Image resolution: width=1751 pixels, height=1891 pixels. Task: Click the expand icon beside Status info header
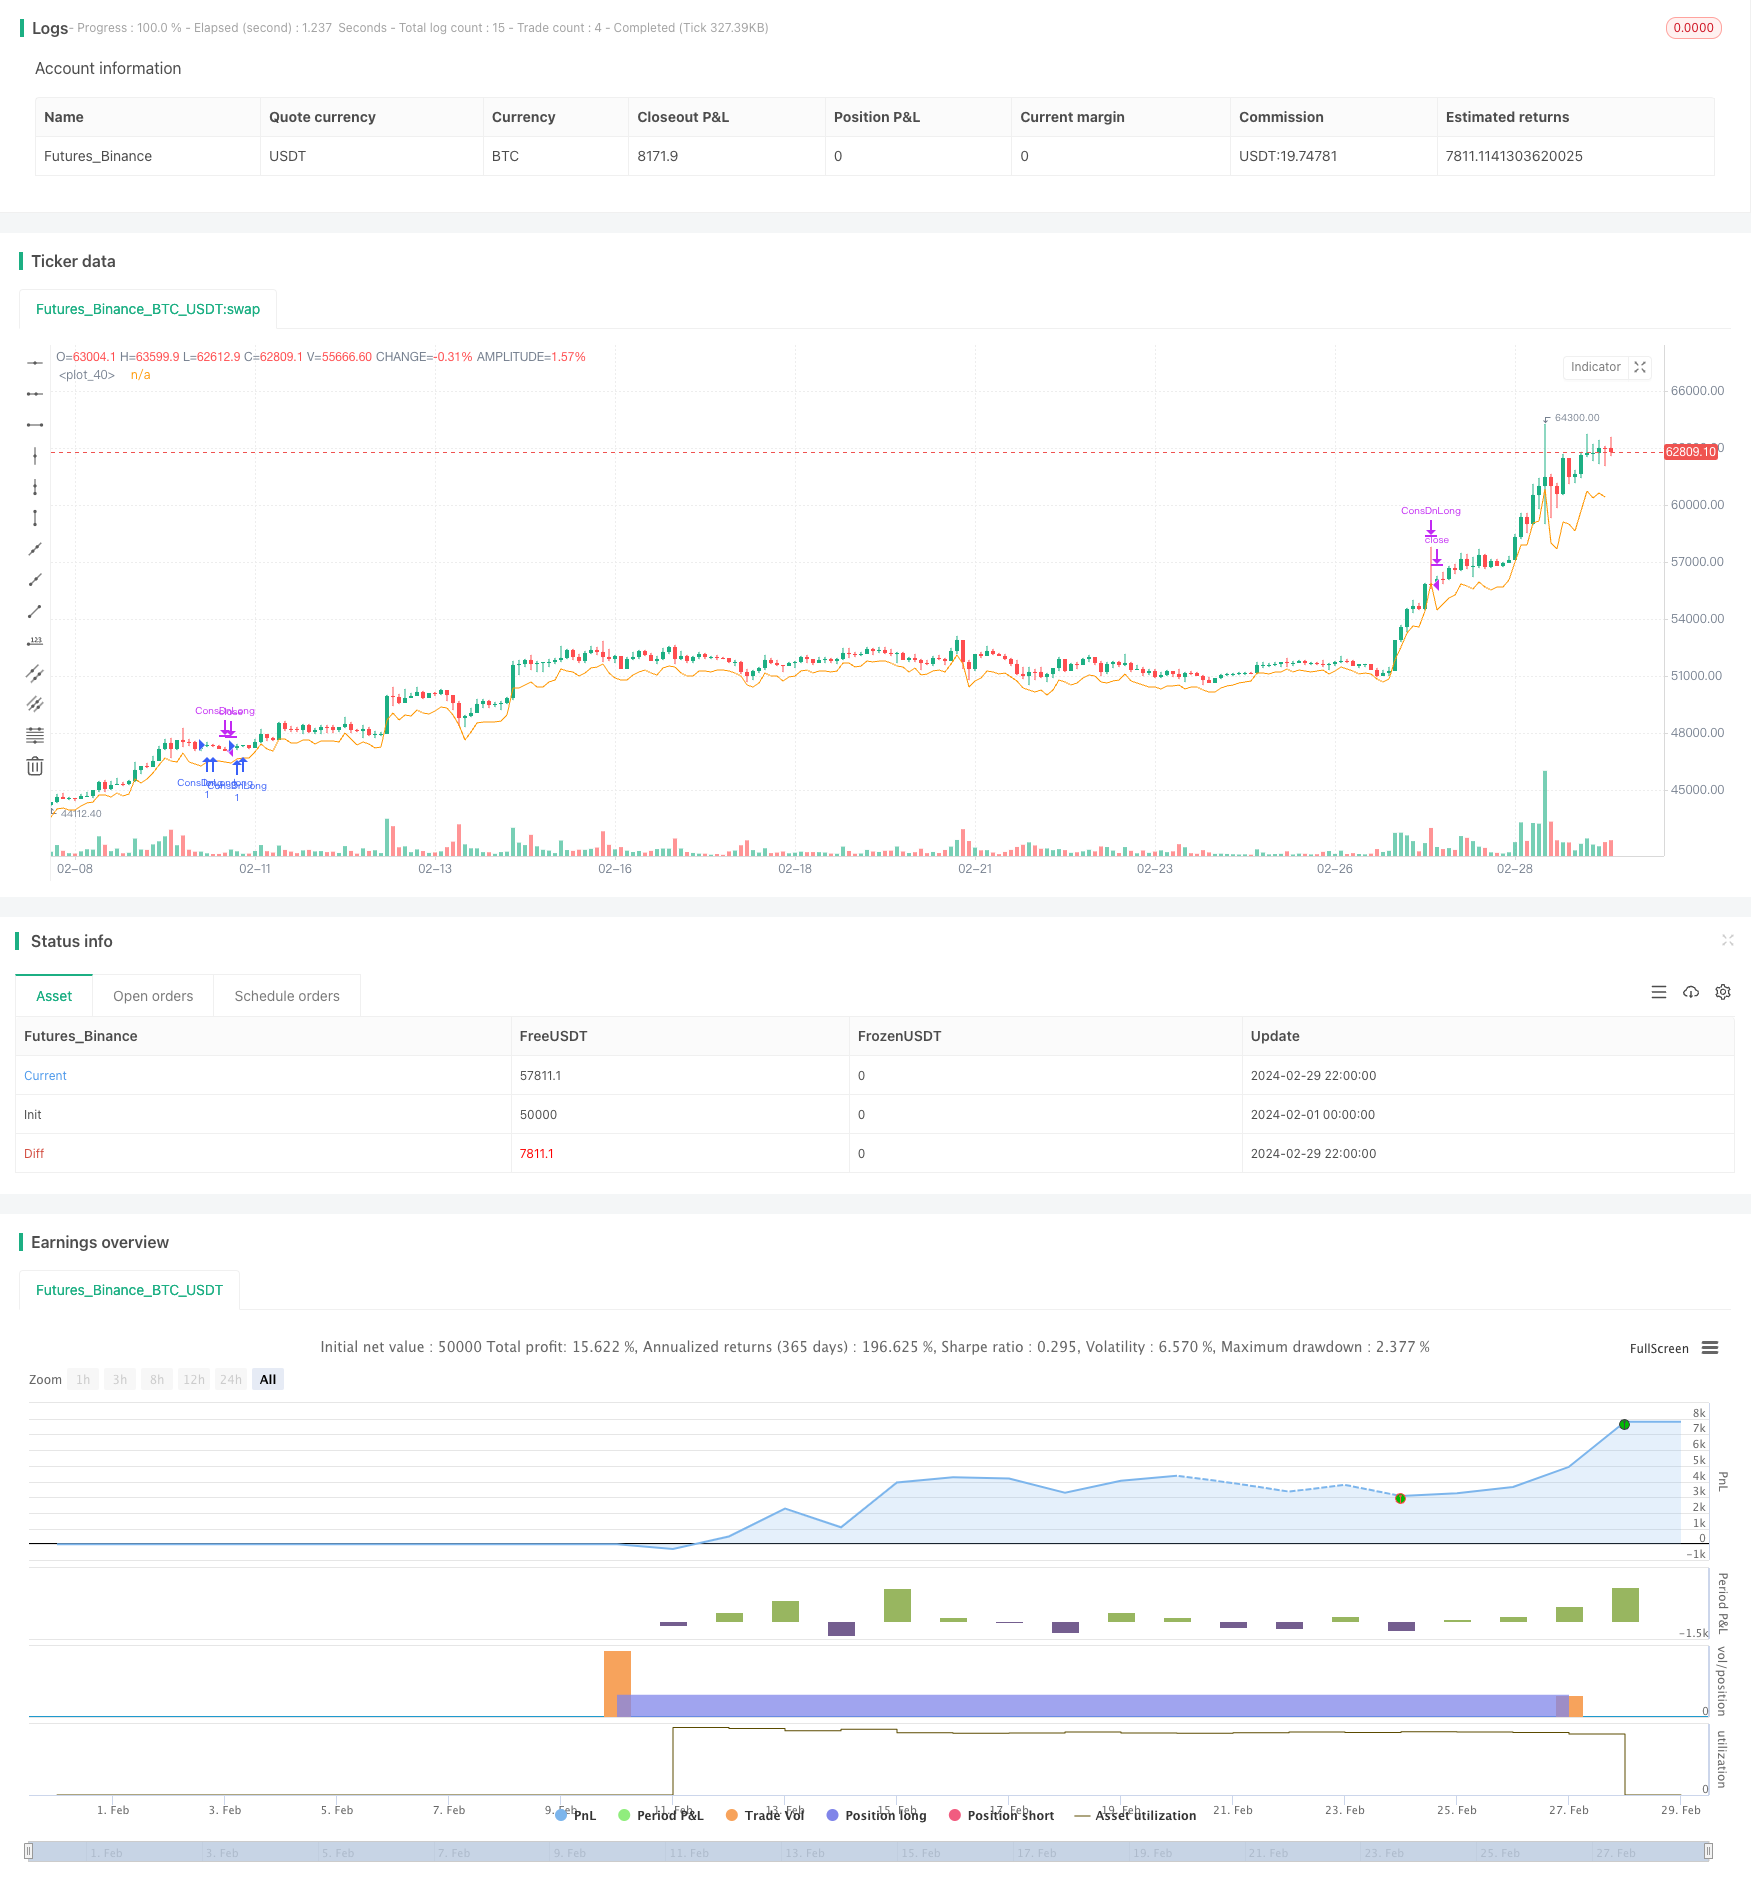coord(1727,940)
